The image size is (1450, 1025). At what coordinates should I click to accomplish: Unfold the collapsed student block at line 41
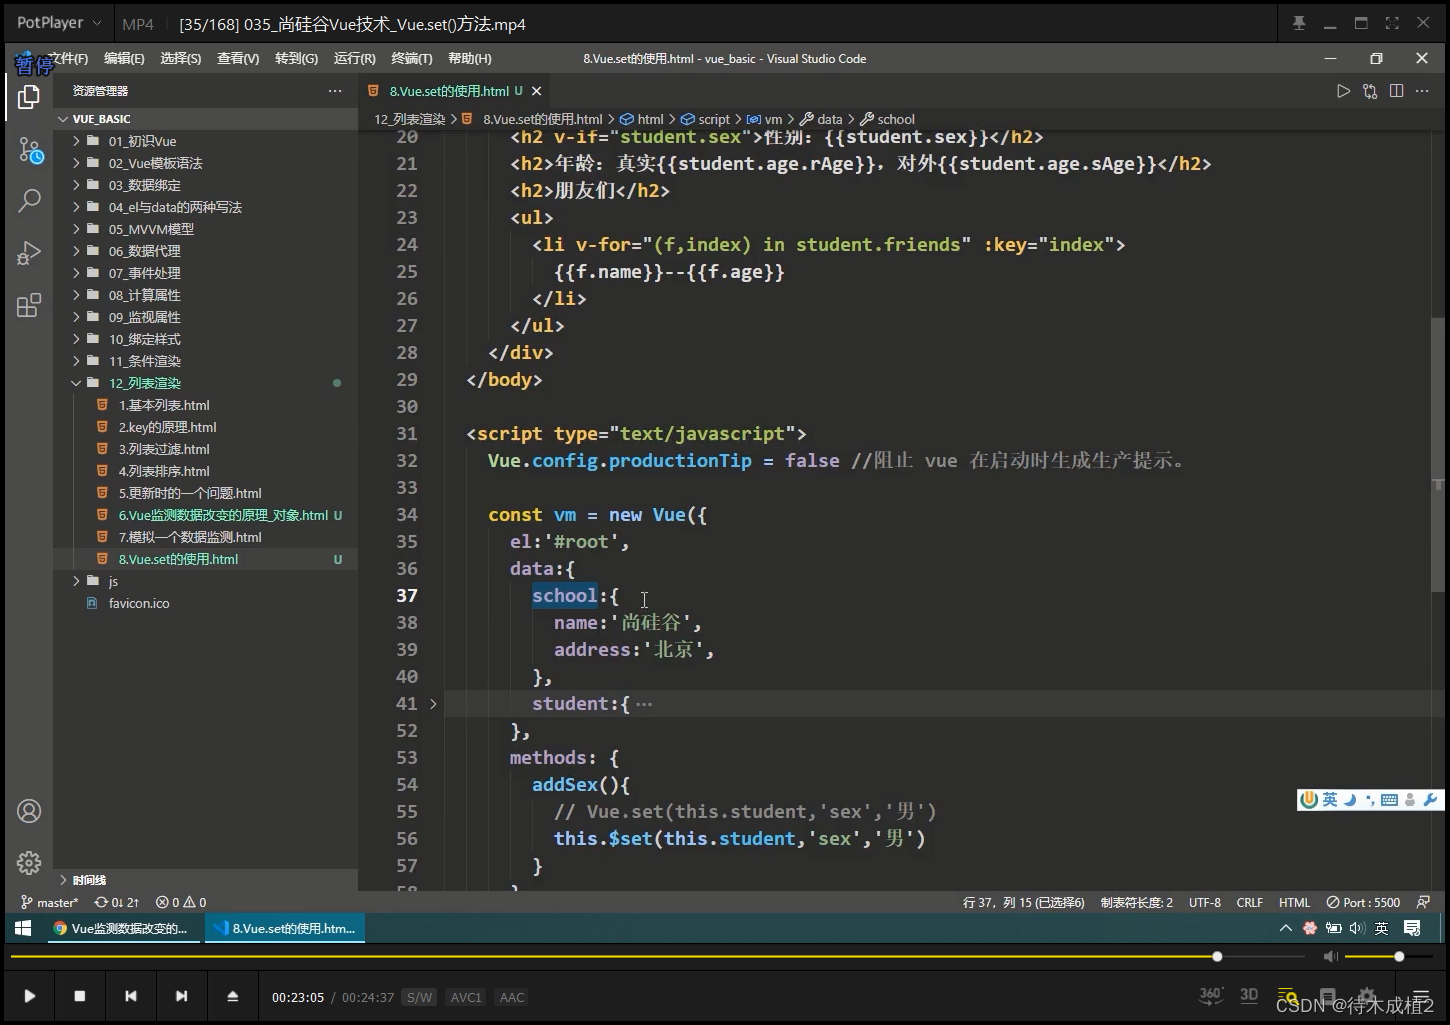433,704
